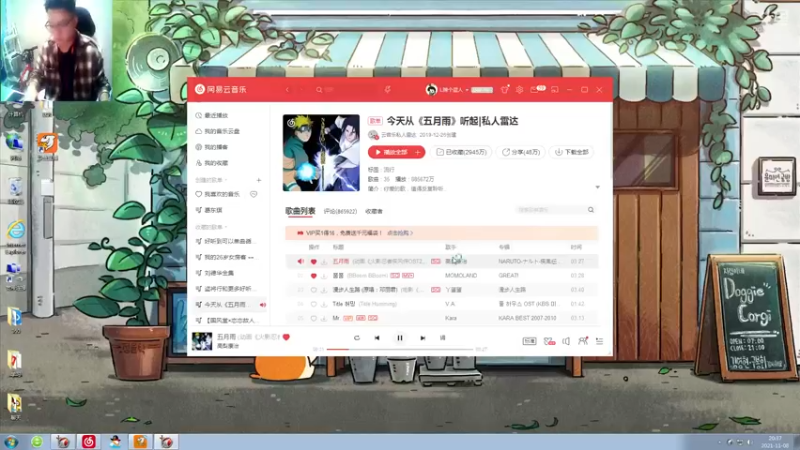Click the listen-to-identify microphone icon
Image resolution: width=800 pixels, height=450 pixels.
click(387, 90)
